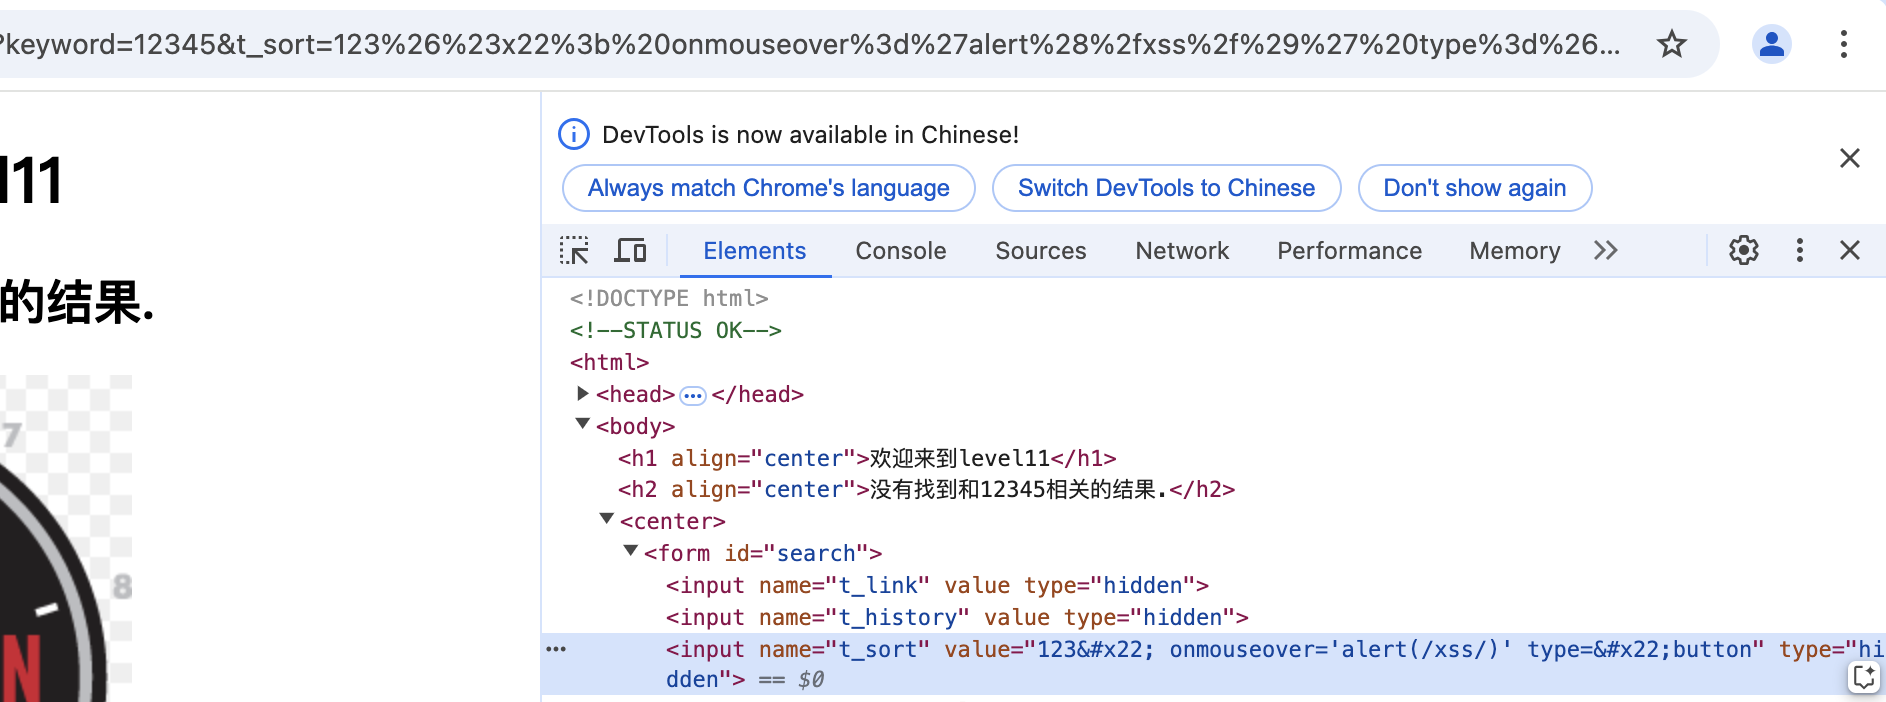
Task: Bookmark this page with the star icon
Action: [1671, 44]
